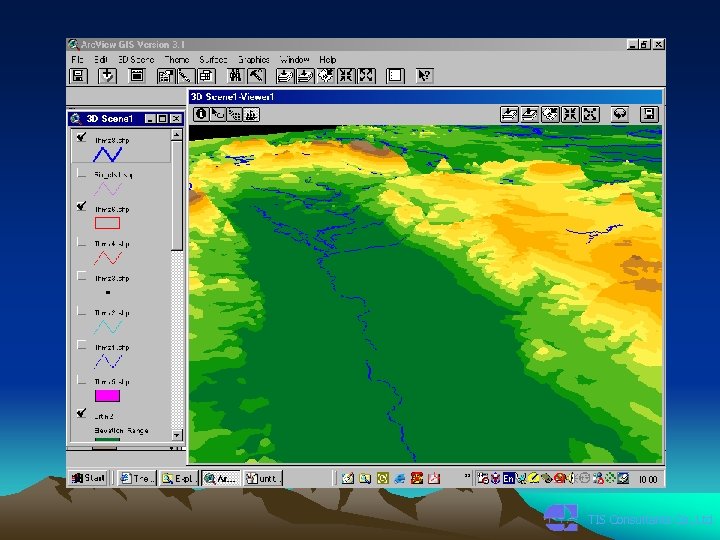Click the hammer Query Builder icon
This screenshot has width=720, height=540.
[257, 76]
